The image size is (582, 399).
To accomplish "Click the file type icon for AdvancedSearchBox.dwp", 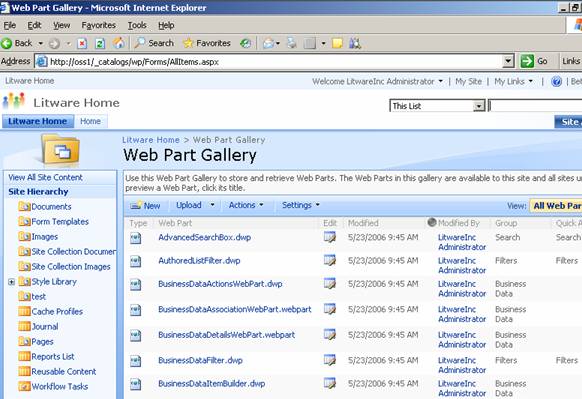I will point(136,238).
